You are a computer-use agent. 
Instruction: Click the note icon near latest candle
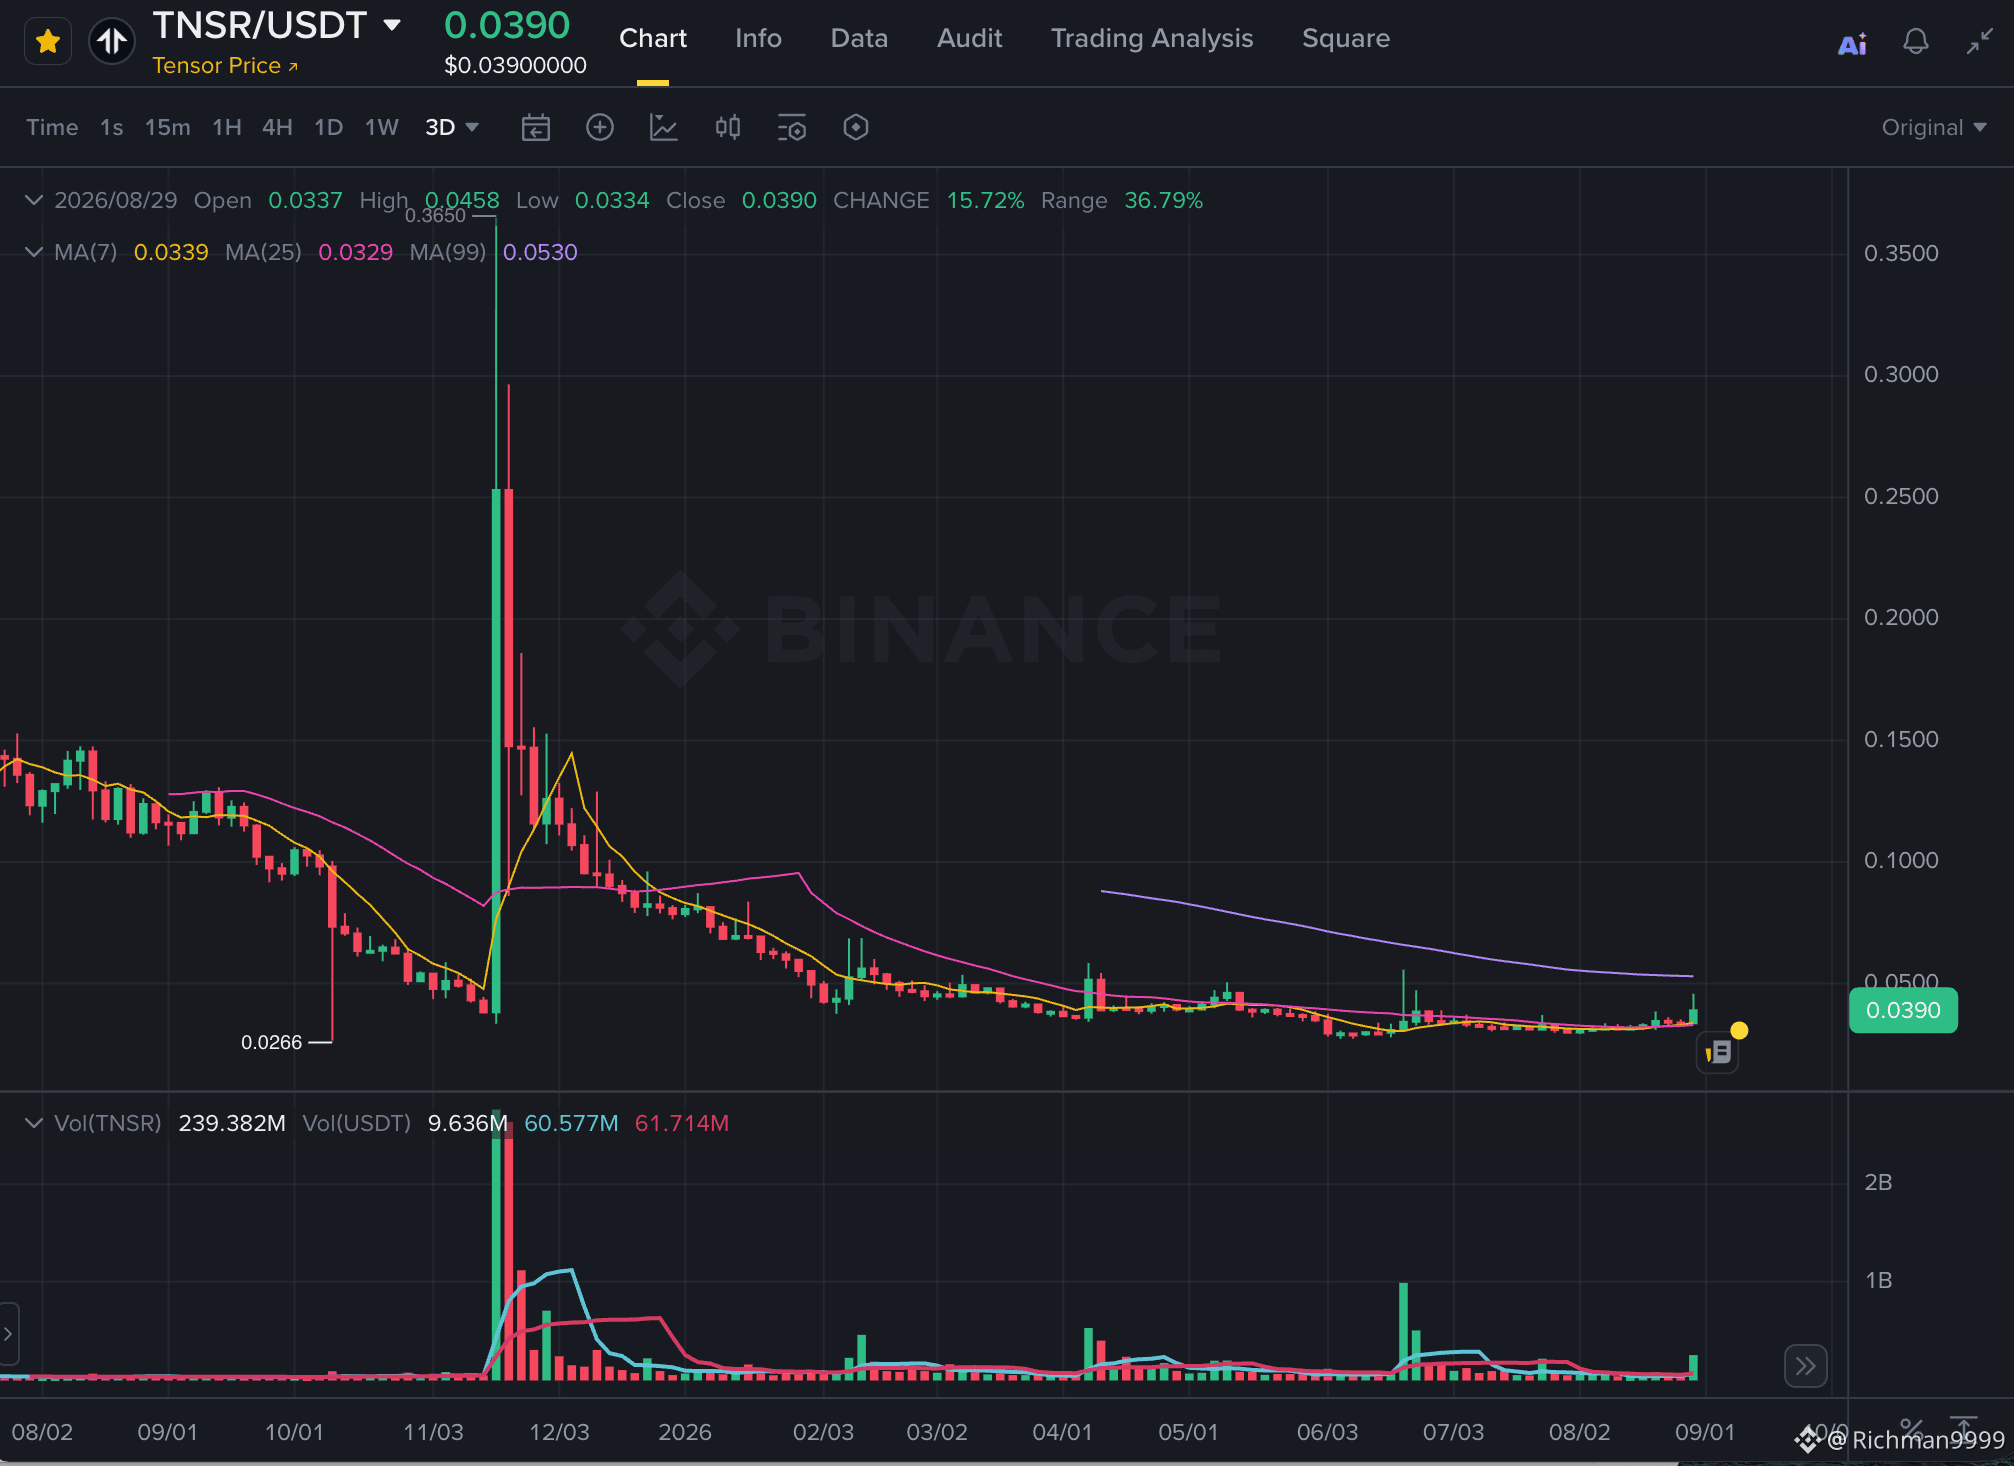pos(1718,1052)
